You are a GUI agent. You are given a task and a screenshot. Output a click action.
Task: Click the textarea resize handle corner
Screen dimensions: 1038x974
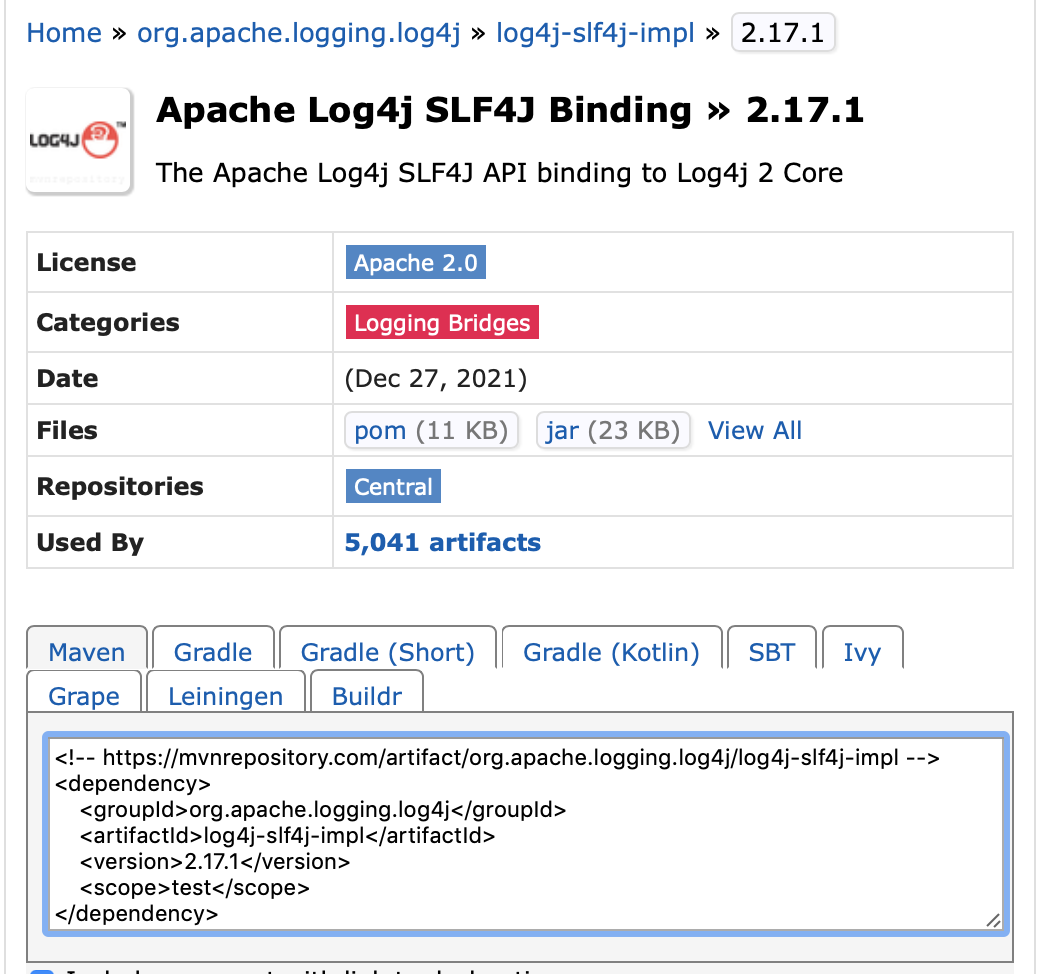(993, 920)
